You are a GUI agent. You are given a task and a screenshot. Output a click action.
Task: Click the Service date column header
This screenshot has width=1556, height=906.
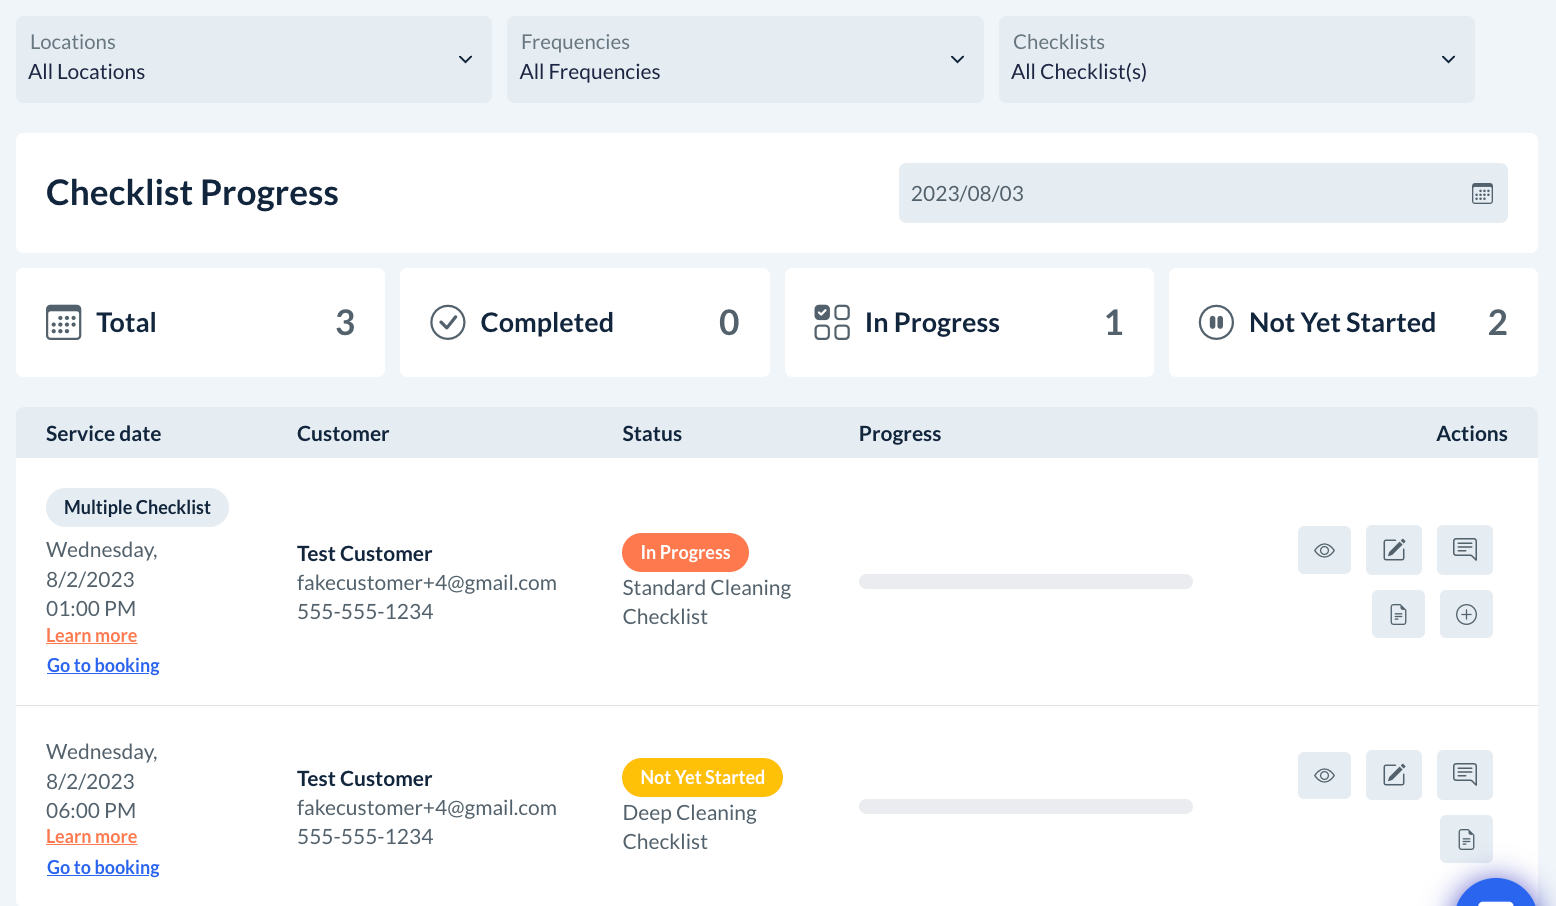tap(103, 433)
